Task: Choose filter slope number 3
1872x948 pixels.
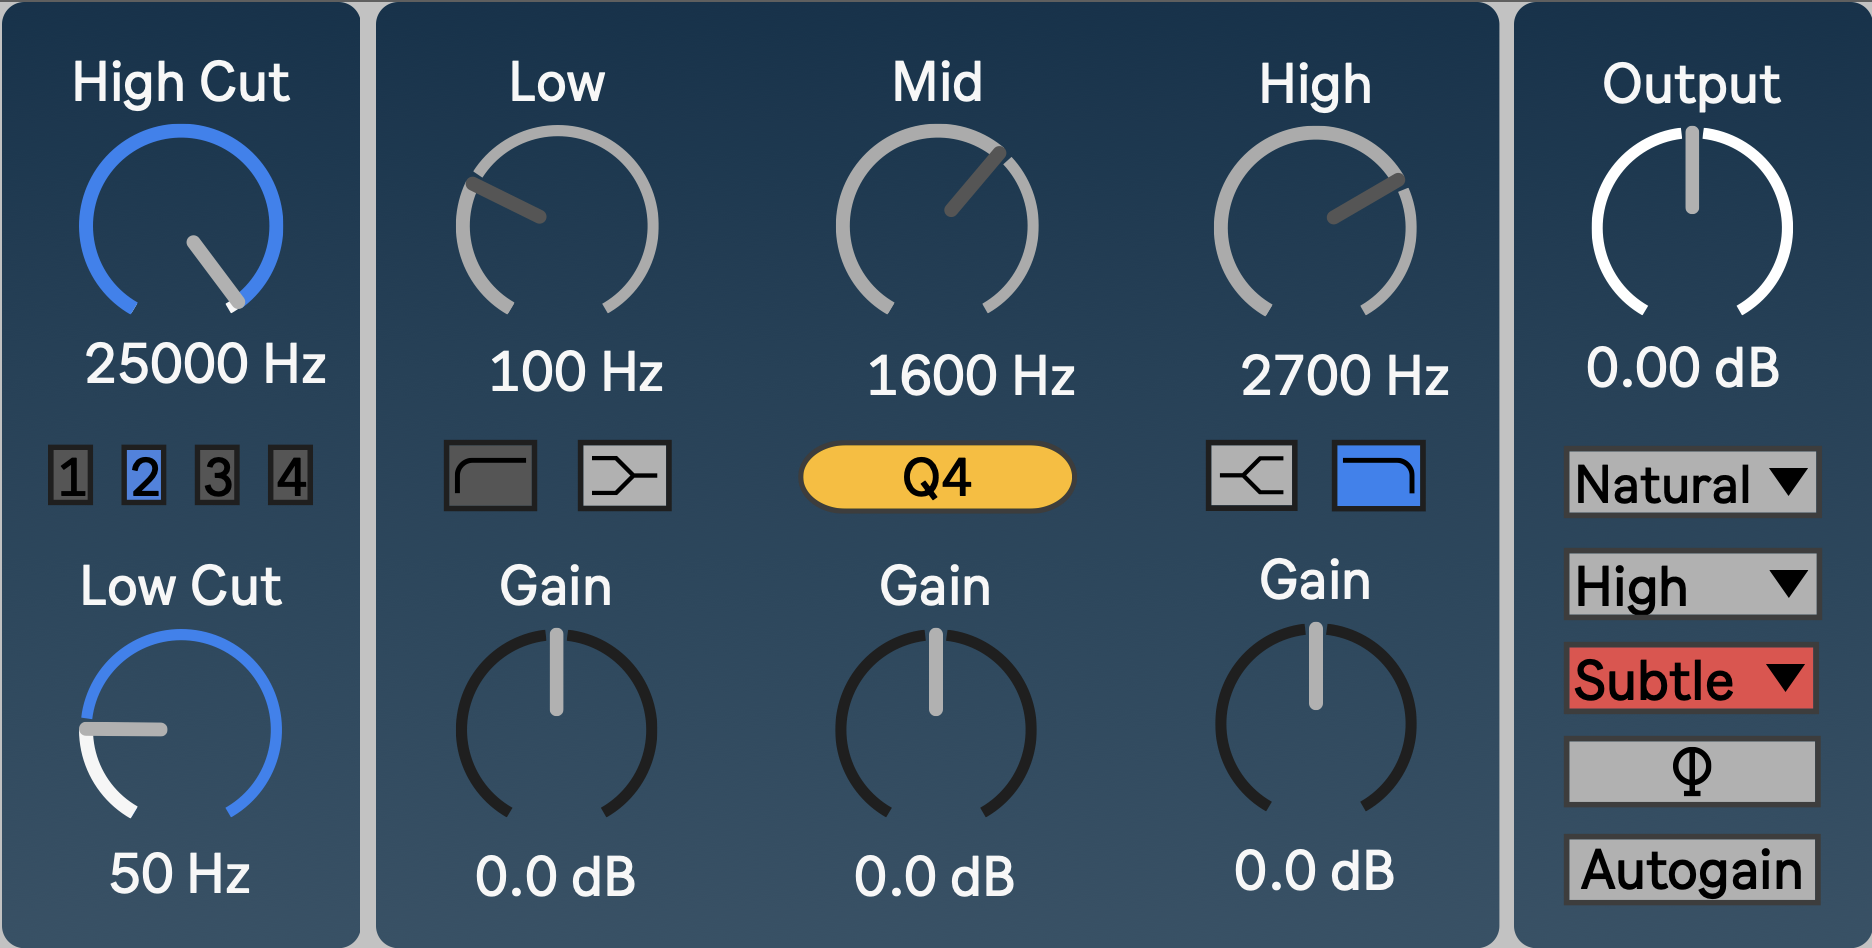Action: click(x=218, y=476)
